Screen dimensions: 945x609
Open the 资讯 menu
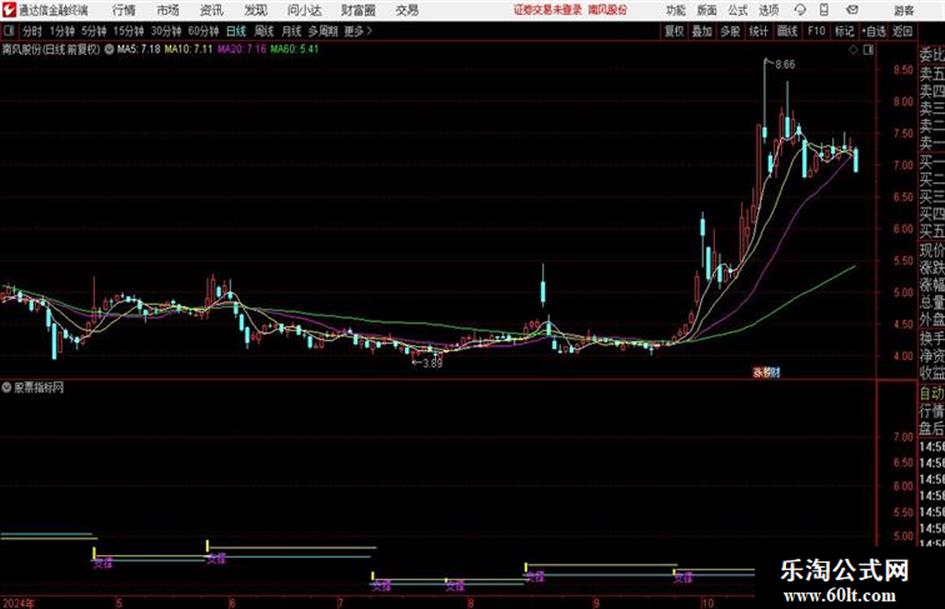[212, 10]
